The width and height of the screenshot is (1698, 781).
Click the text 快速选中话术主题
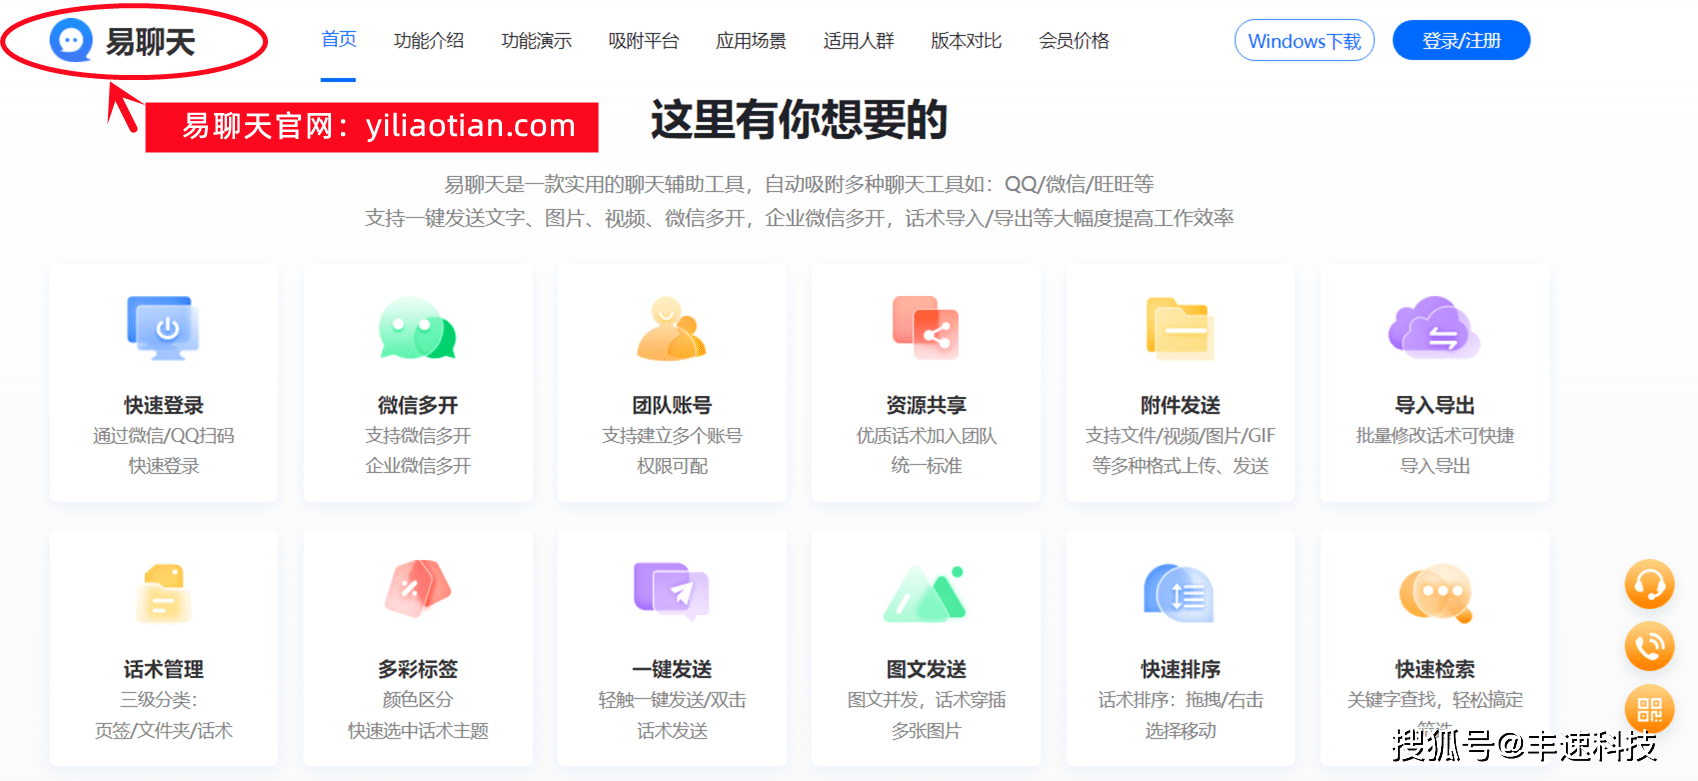418,731
